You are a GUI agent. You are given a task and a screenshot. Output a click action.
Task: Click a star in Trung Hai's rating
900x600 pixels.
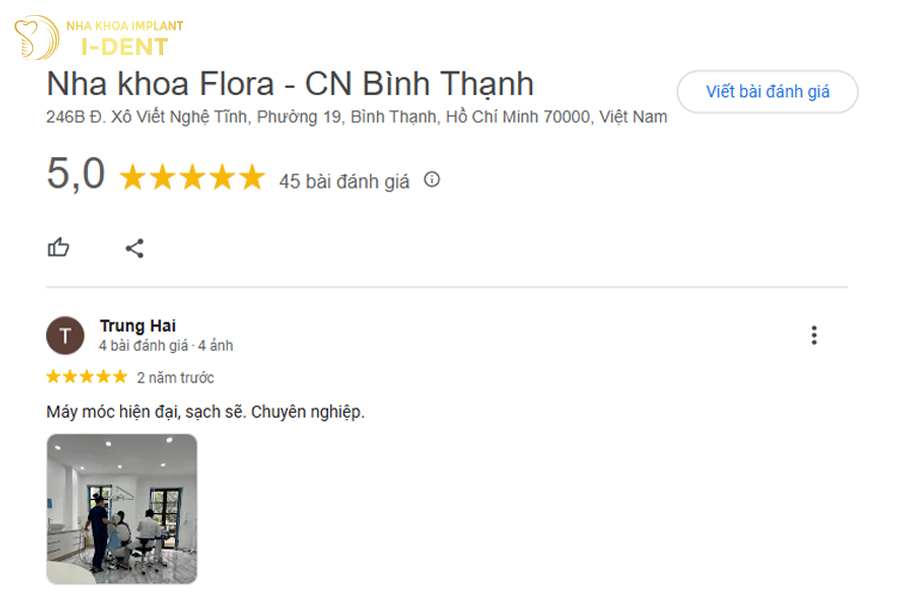click(85, 377)
